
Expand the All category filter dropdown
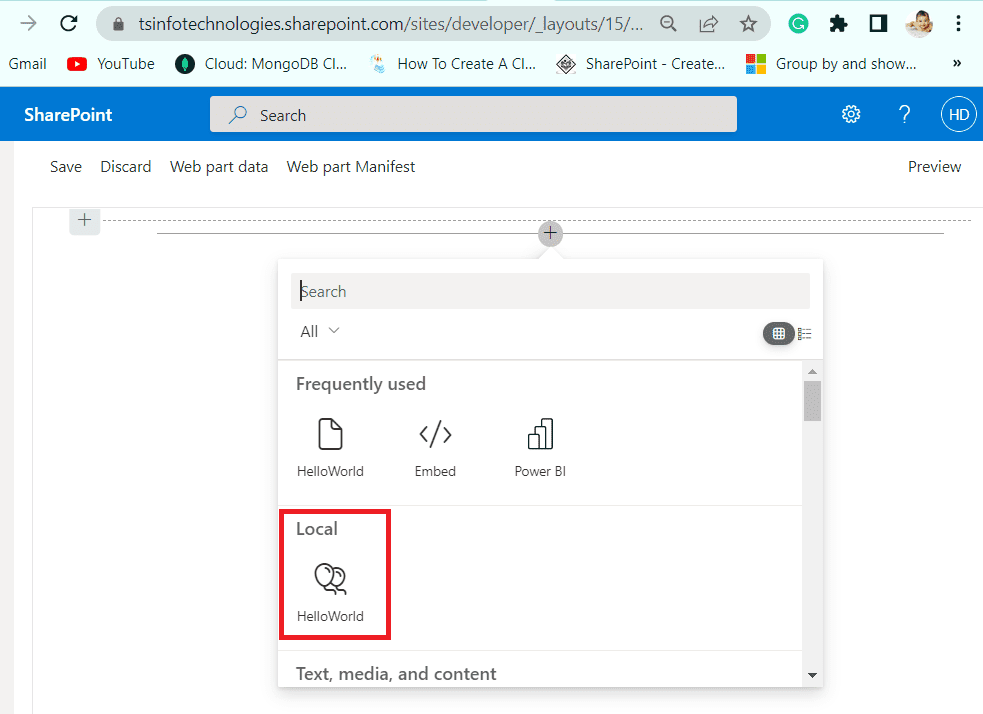[x=319, y=331]
